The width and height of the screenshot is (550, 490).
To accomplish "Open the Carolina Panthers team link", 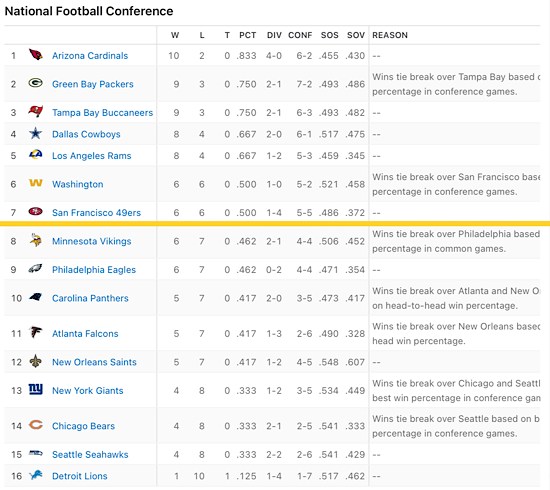I will tap(90, 298).
